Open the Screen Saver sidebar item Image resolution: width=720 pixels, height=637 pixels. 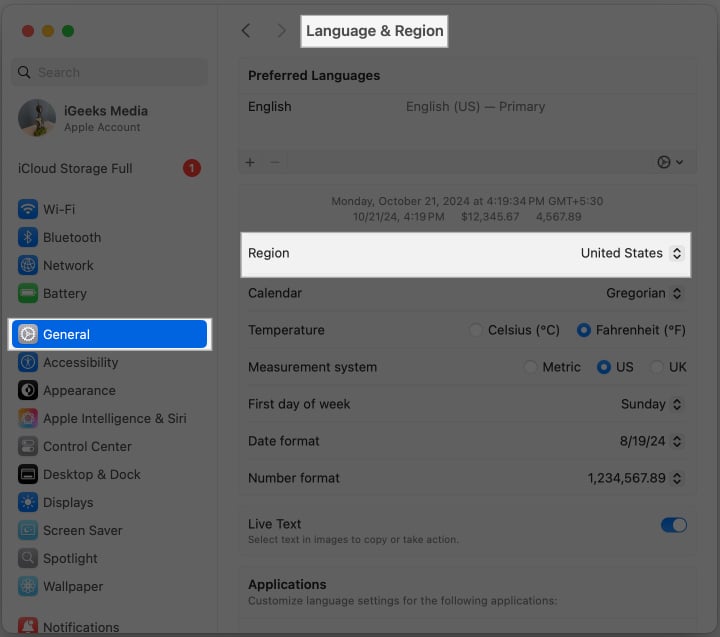coord(80,531)
